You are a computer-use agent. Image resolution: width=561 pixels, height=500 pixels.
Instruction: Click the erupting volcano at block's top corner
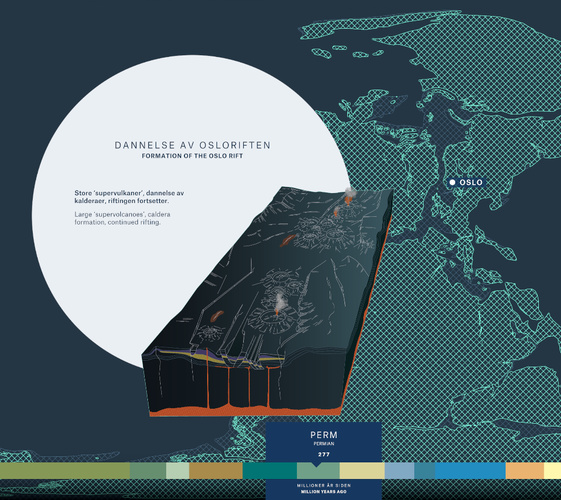click(349, 197)
